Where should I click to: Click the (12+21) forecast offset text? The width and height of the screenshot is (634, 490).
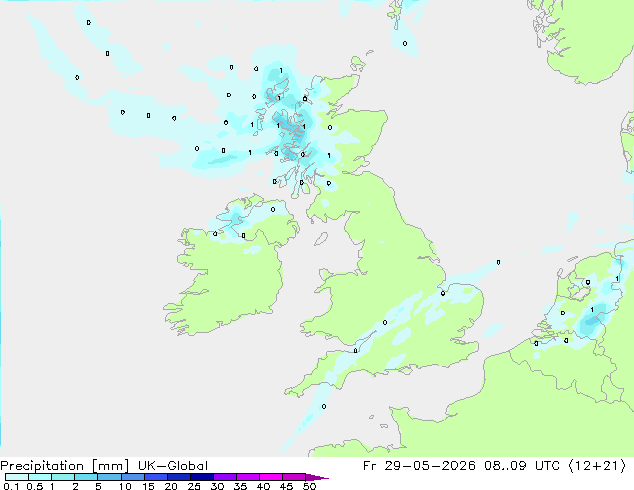[597, 466]
